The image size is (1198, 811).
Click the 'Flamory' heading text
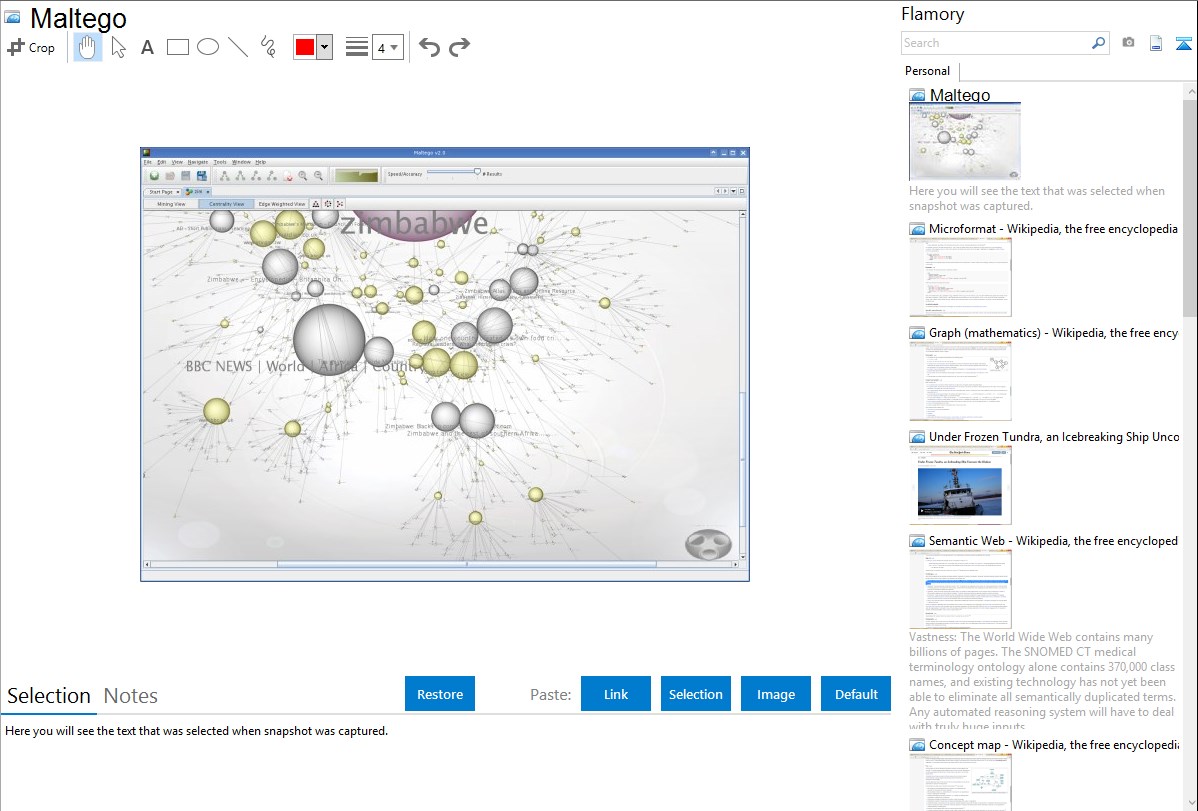[x=932, y=14]
